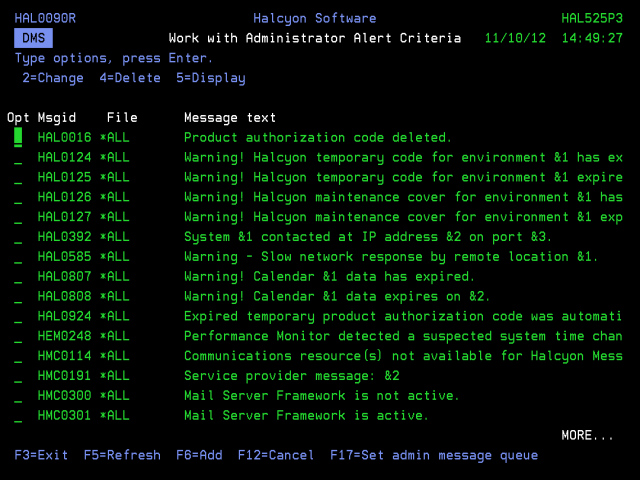Click the Opt field for HAL0392
Screen dimensions: 640x480
(18, 237)
